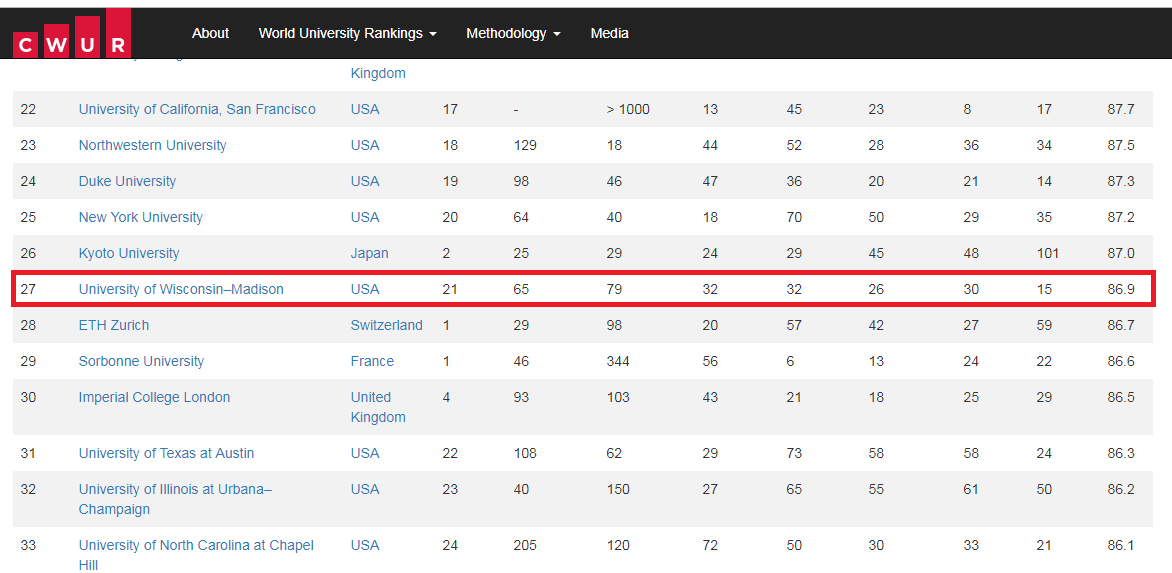Select score 87.3 for Duke University
Screen dimensions: 1172x573
[1120, 181]
